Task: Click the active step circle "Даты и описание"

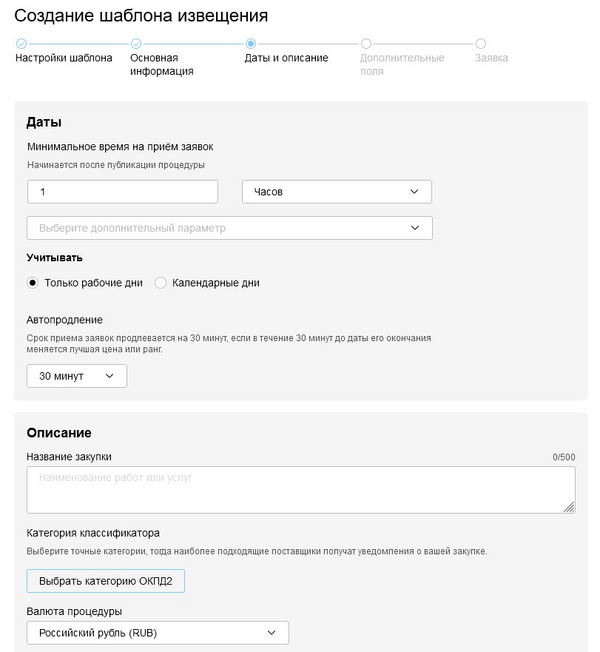Action: [250, 44]
